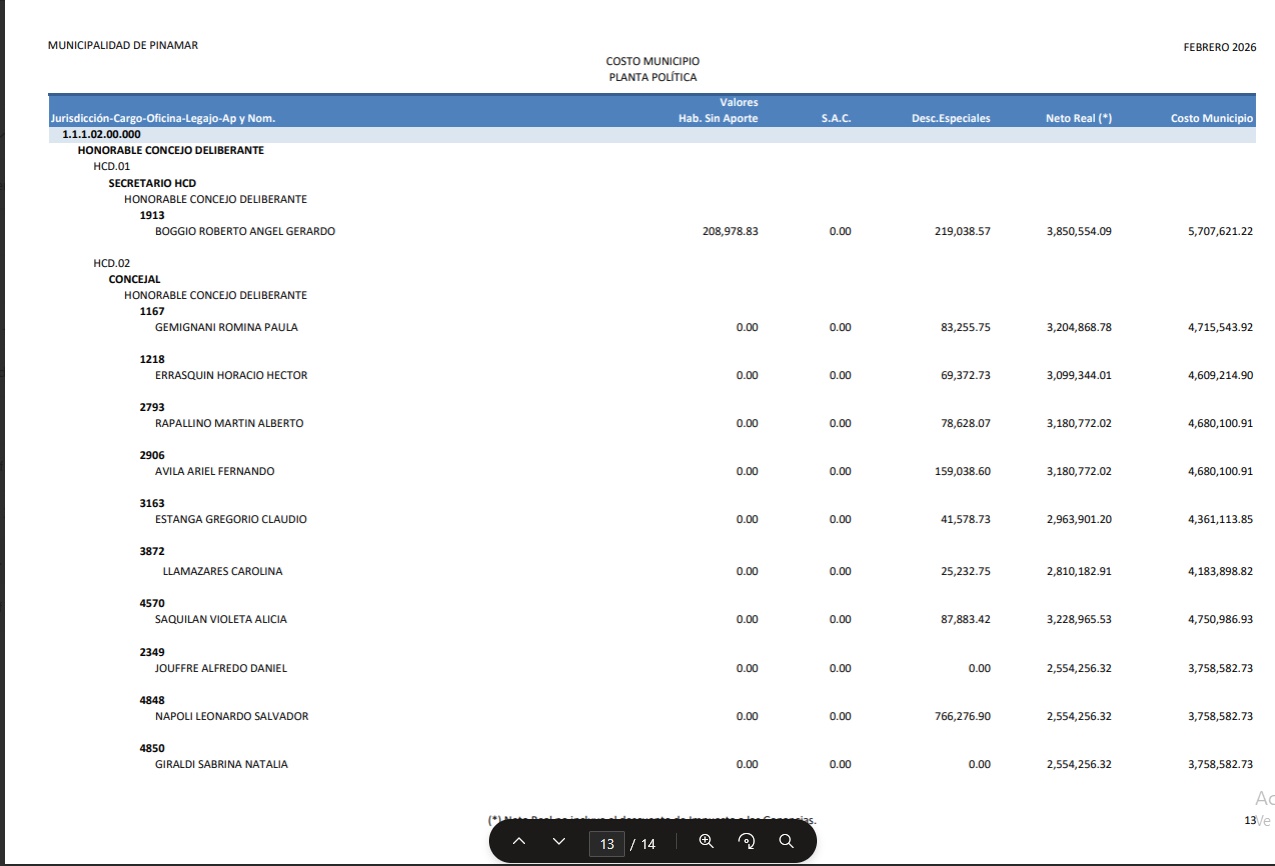Viewport: 1275px width, 866px height.
Task: Click the name BOGGIO ROBERTO ANGEL GERARDO
Action: (245, 232)
